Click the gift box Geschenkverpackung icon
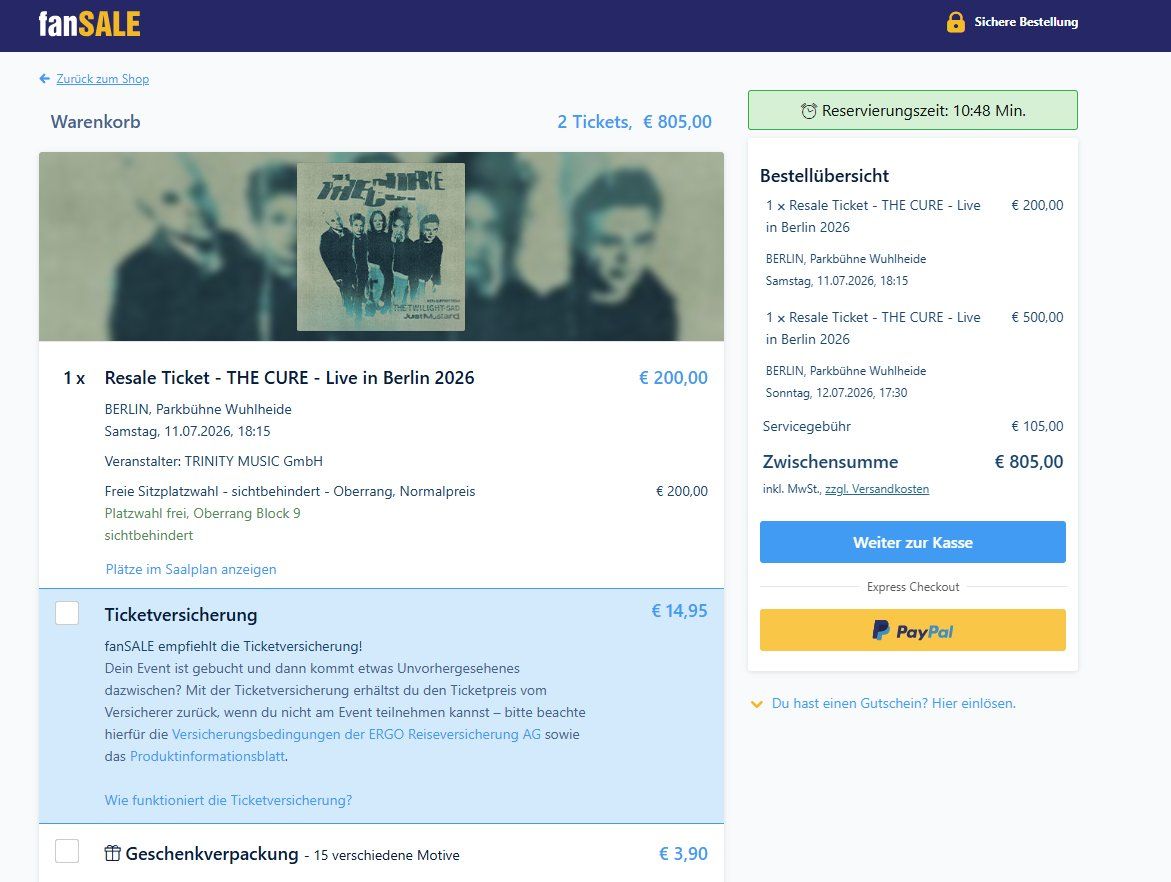Image resolution: width=1171 pixels, height=882 pixels. 113,854
